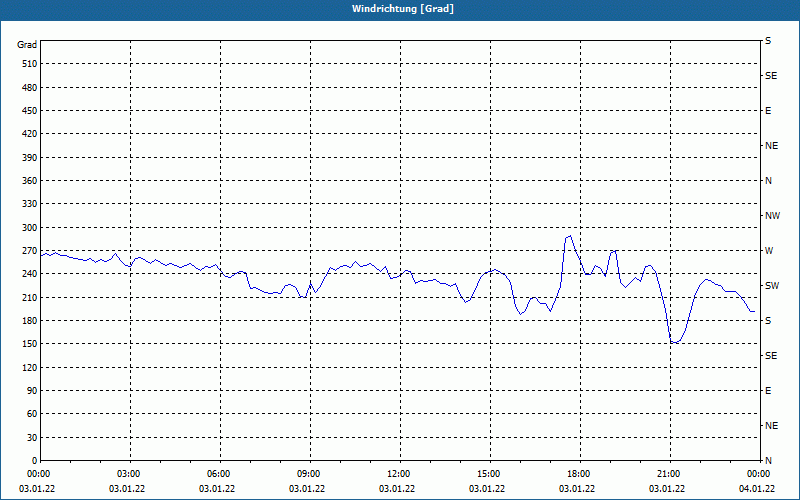Select the 270 degree axis label
Viewport: 800px width, 500px height.
pyautogui.click(x=30, y=251)
